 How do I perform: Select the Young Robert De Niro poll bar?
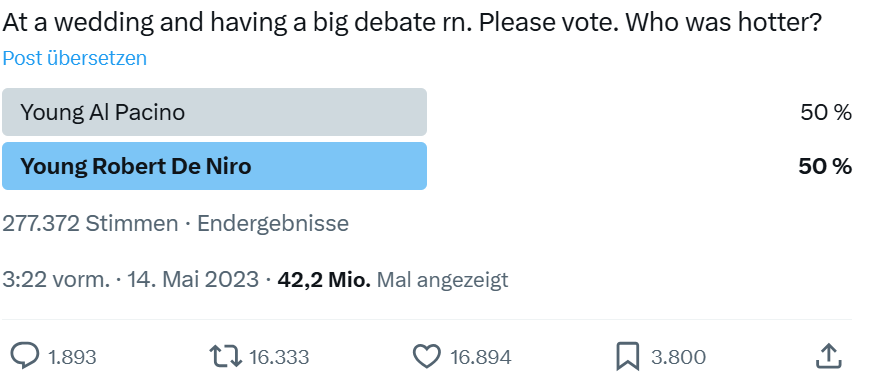point(215,166)
